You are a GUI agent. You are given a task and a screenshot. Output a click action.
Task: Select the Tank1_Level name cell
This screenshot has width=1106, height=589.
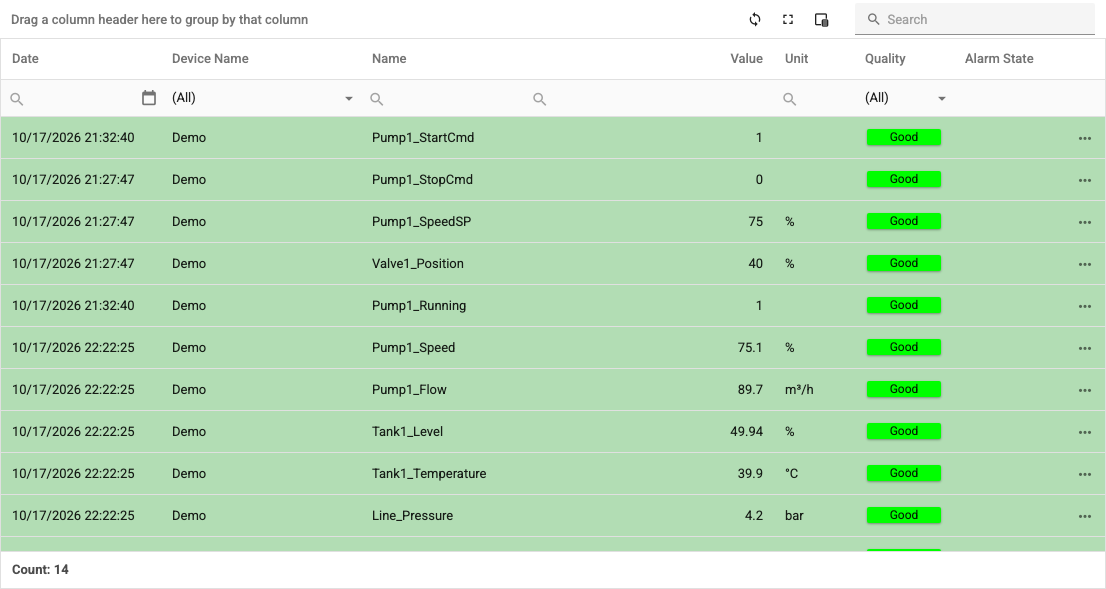(407, 432)
